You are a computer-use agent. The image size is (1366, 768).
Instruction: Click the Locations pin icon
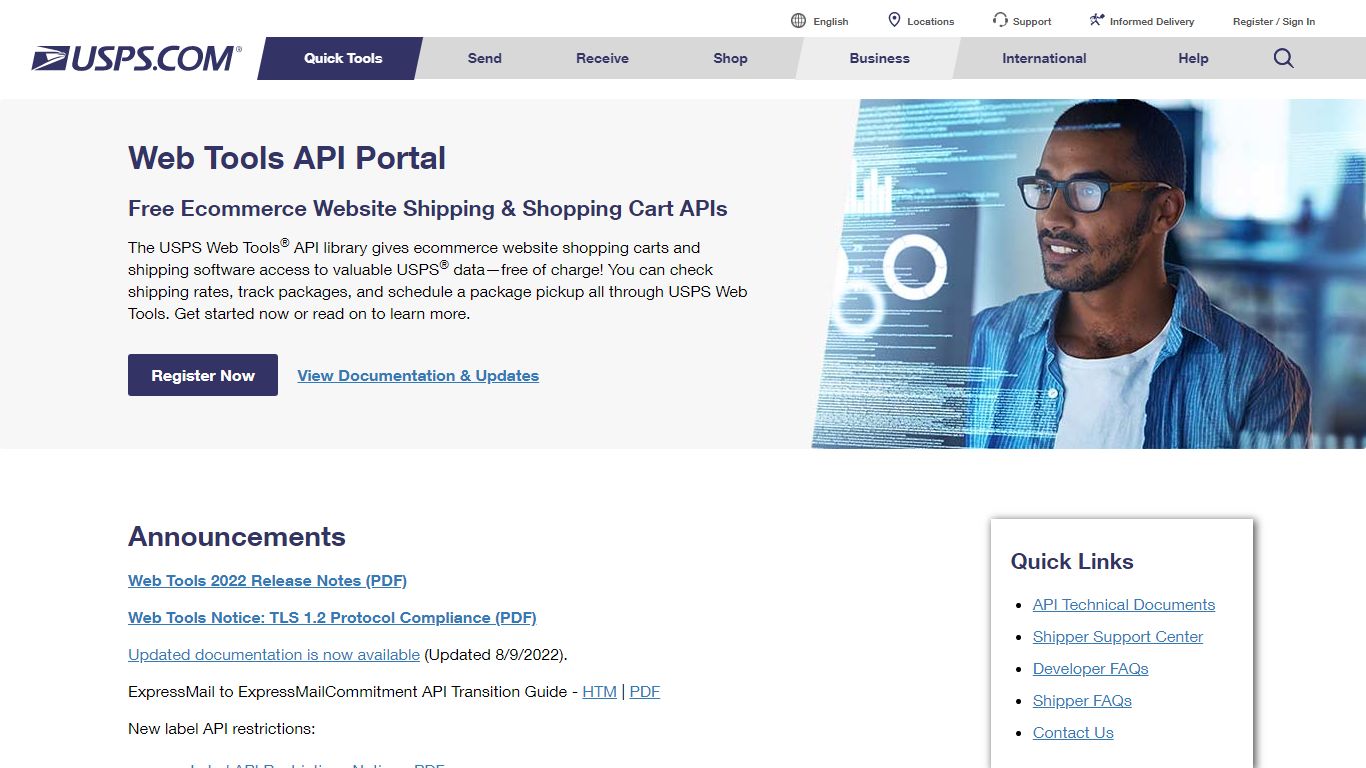point(894,20)
